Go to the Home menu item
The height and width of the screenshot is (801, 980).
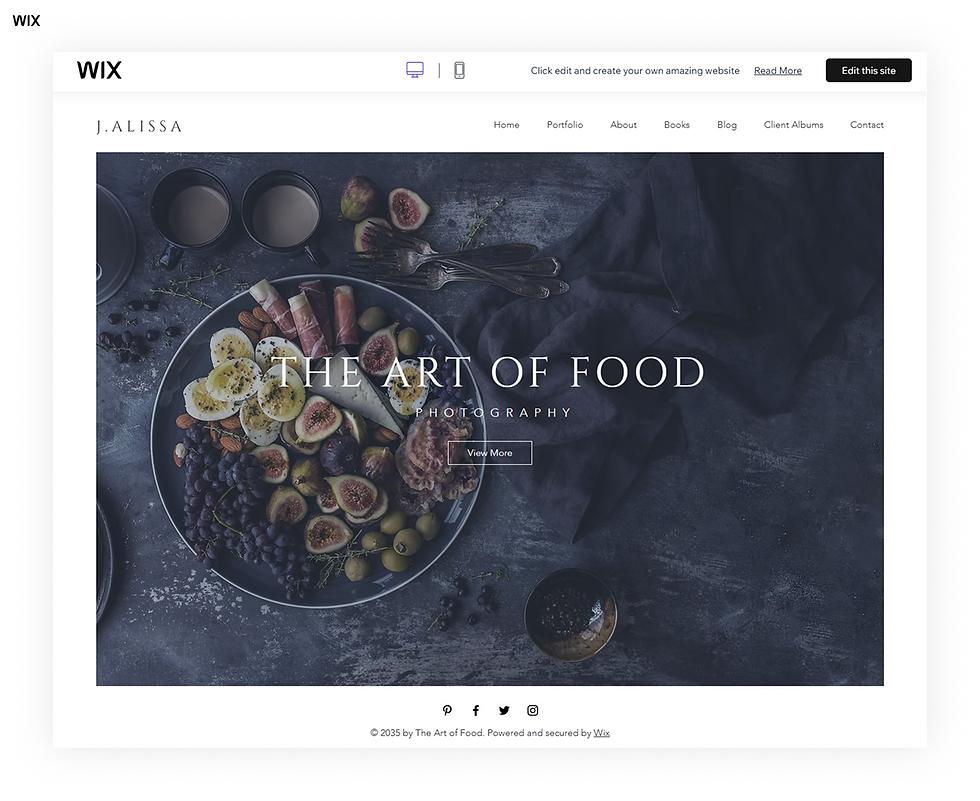point(506,125)
